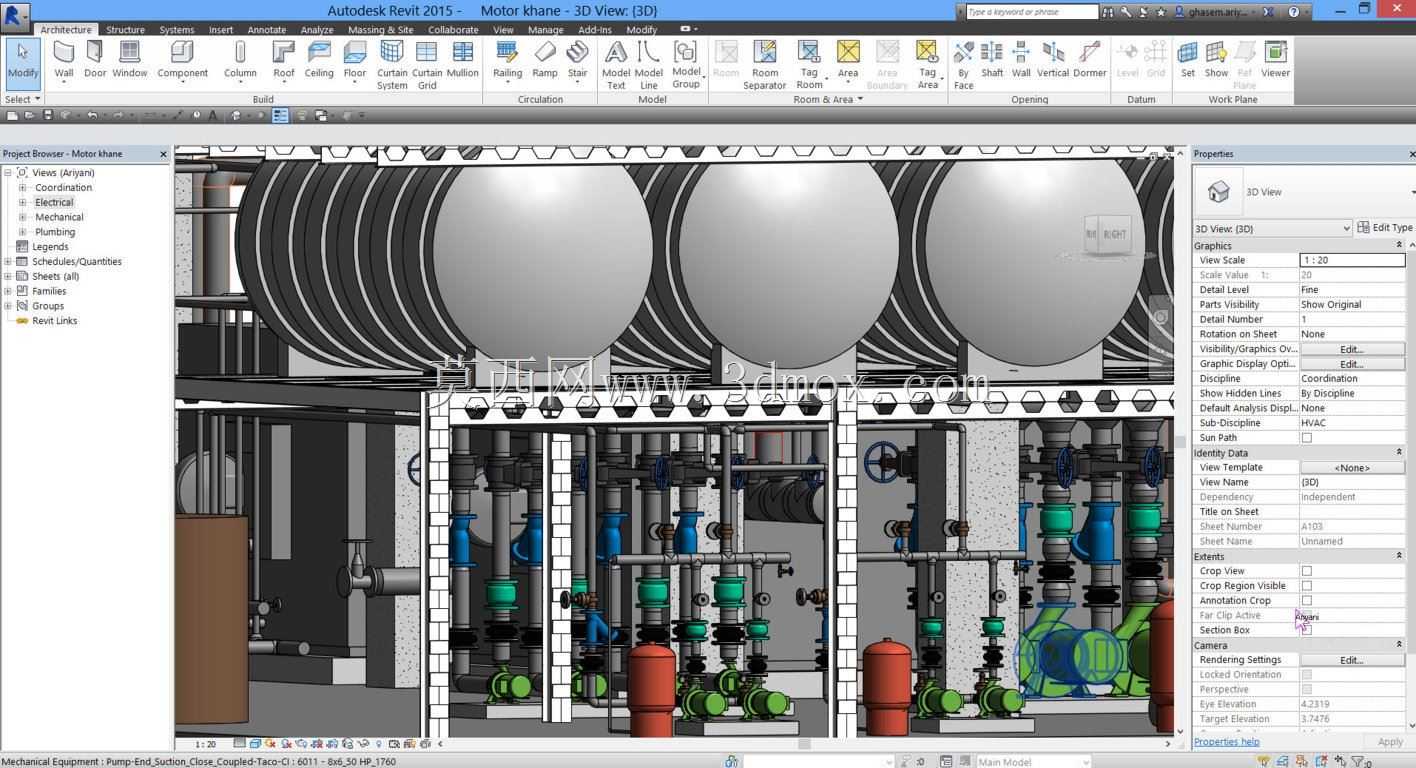Select the Model Line tool
Viewport: 1416px width, 768px height.
click(x=649, y=65)
